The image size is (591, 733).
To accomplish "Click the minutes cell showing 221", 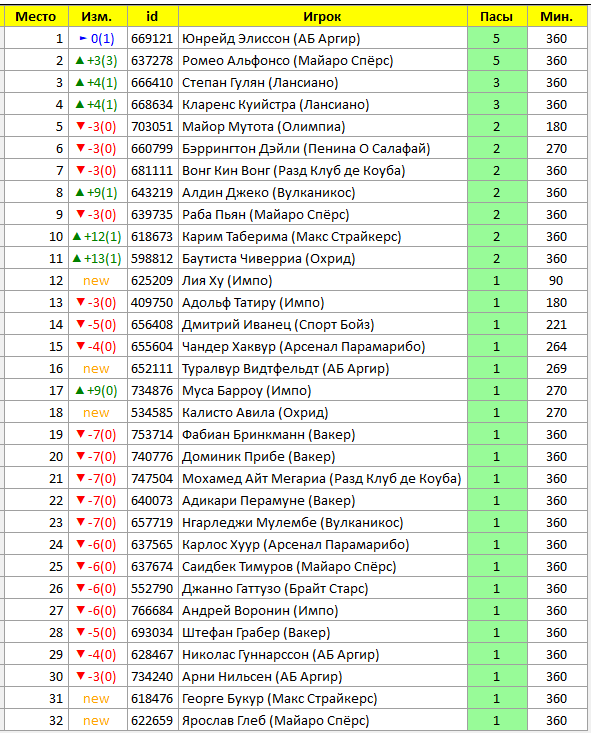I will click(x=556, y=324).
